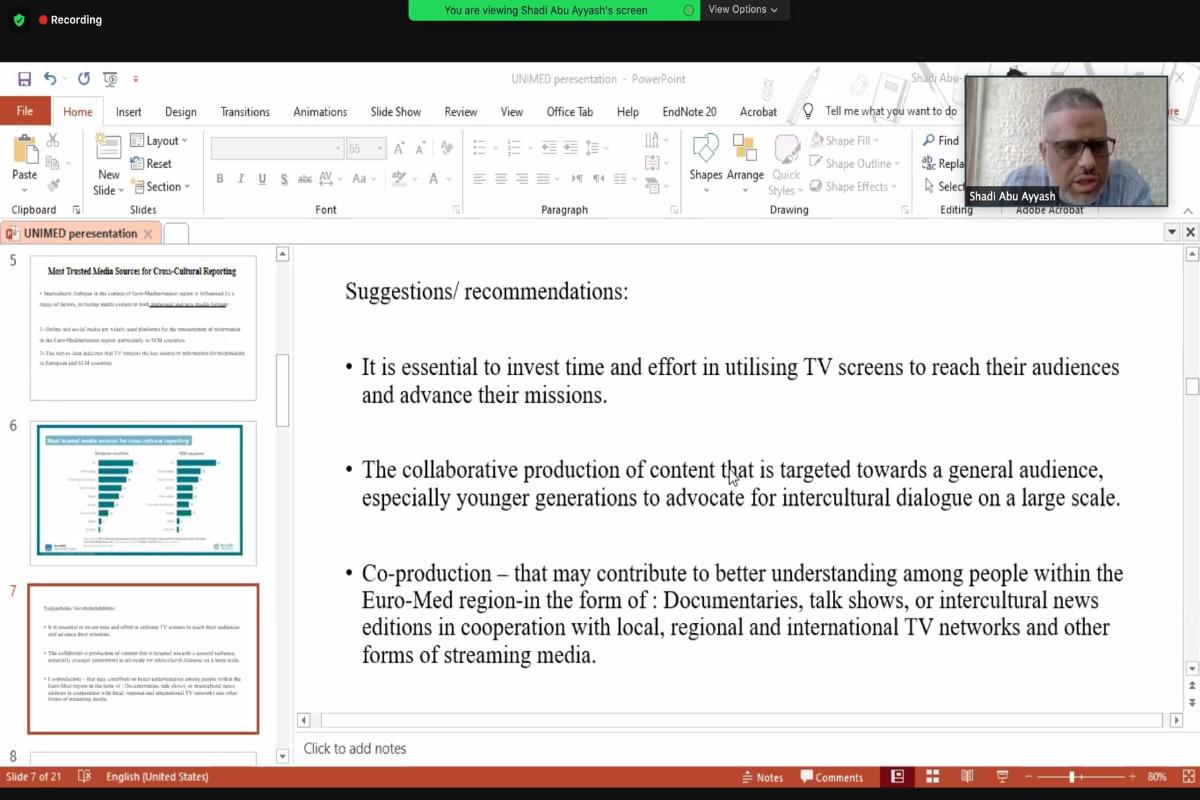Decrease the font size
The height and width of the screenshot is (800, 1200).
420,149
